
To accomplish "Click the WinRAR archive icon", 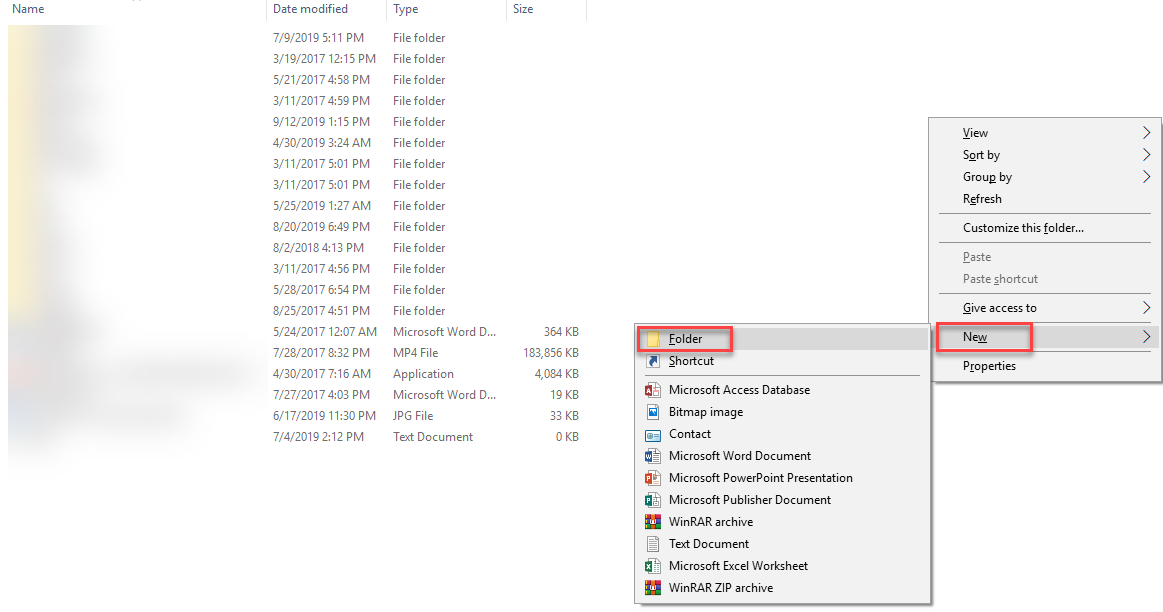I will coord(653,522).
